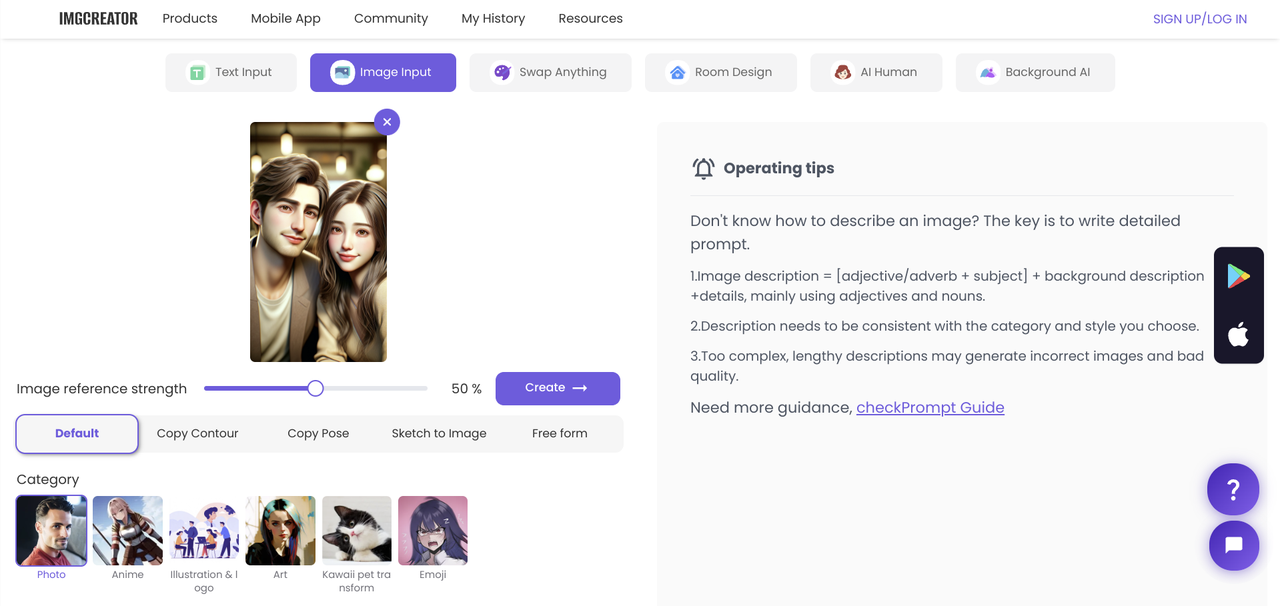Choose the Copy Contour mode

(x=198, y=434)
